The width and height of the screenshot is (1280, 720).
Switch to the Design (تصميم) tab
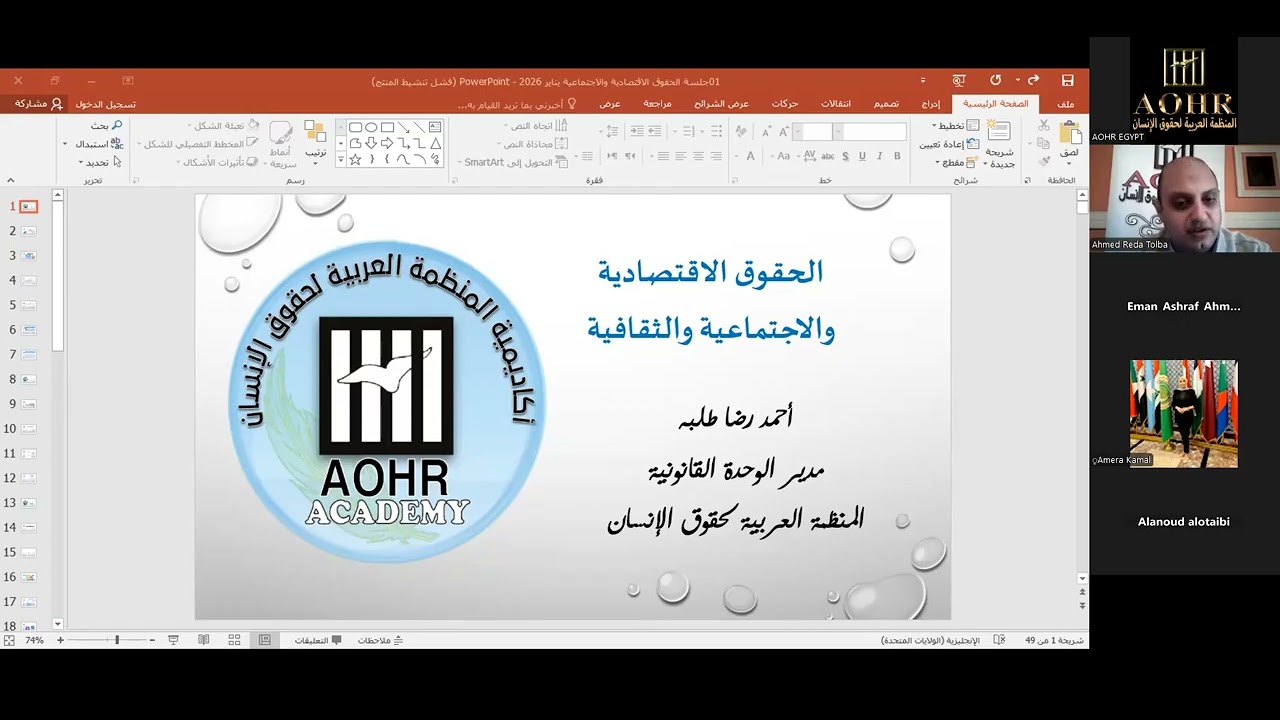[886, 104]
